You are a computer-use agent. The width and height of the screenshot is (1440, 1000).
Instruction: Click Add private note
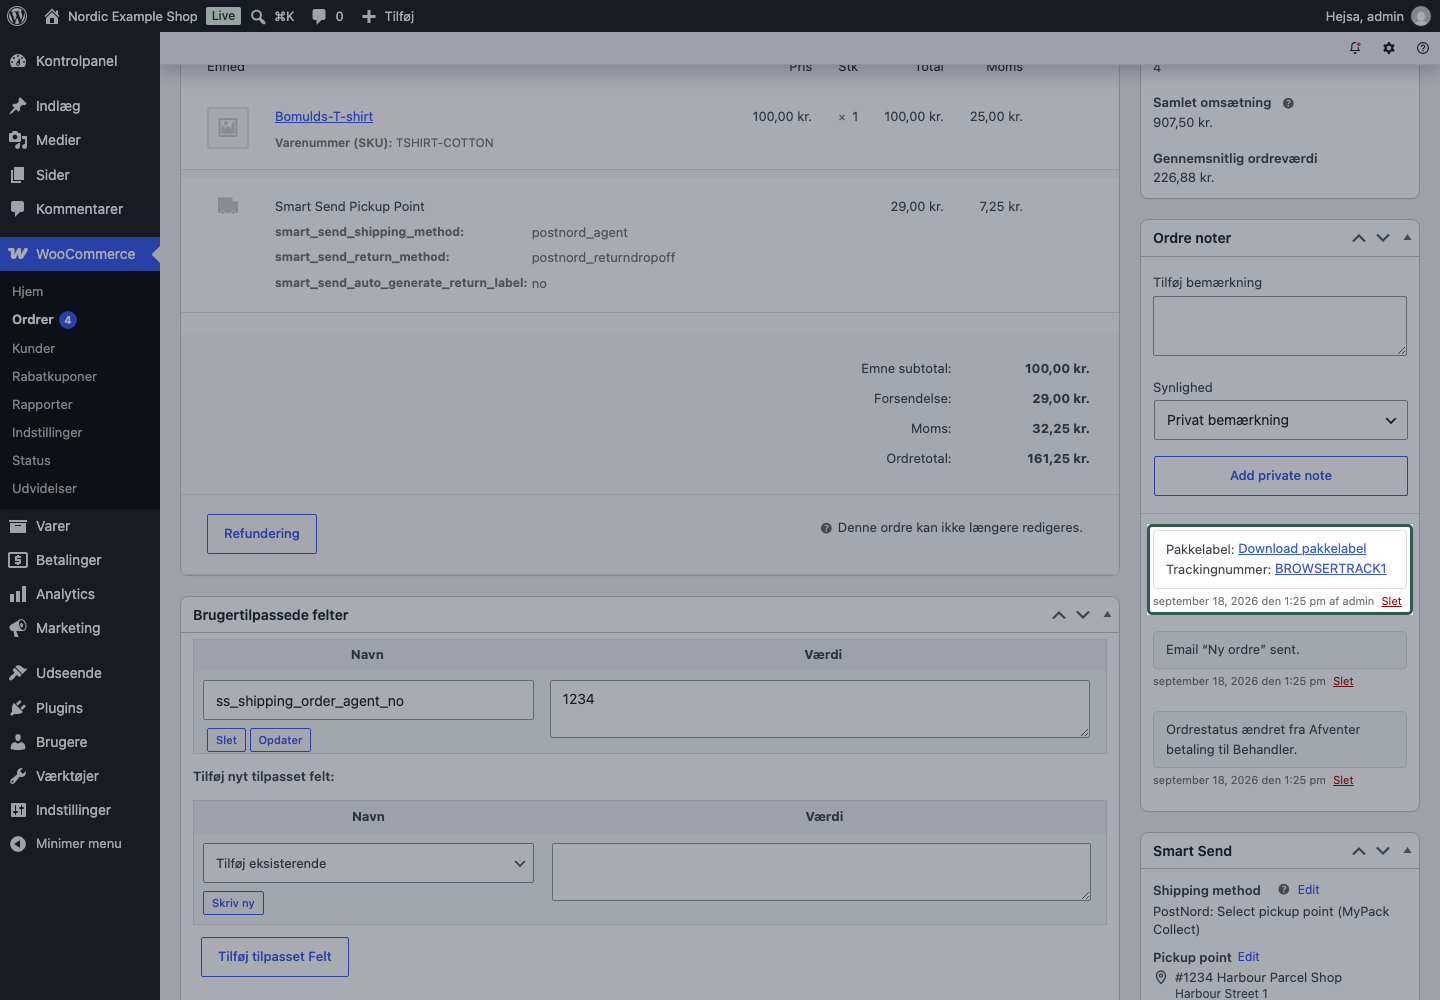(x=1281, y=476)
